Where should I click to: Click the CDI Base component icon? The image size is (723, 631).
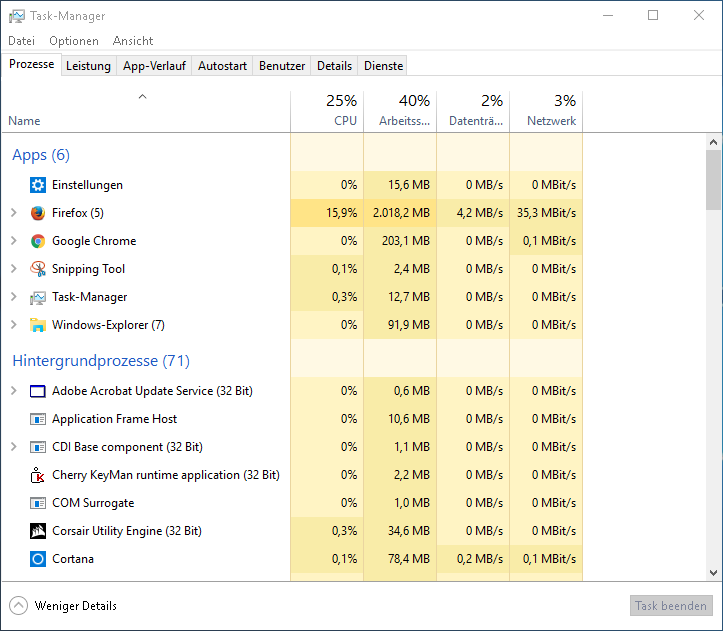pyautogui.click(x=38, y=447)
